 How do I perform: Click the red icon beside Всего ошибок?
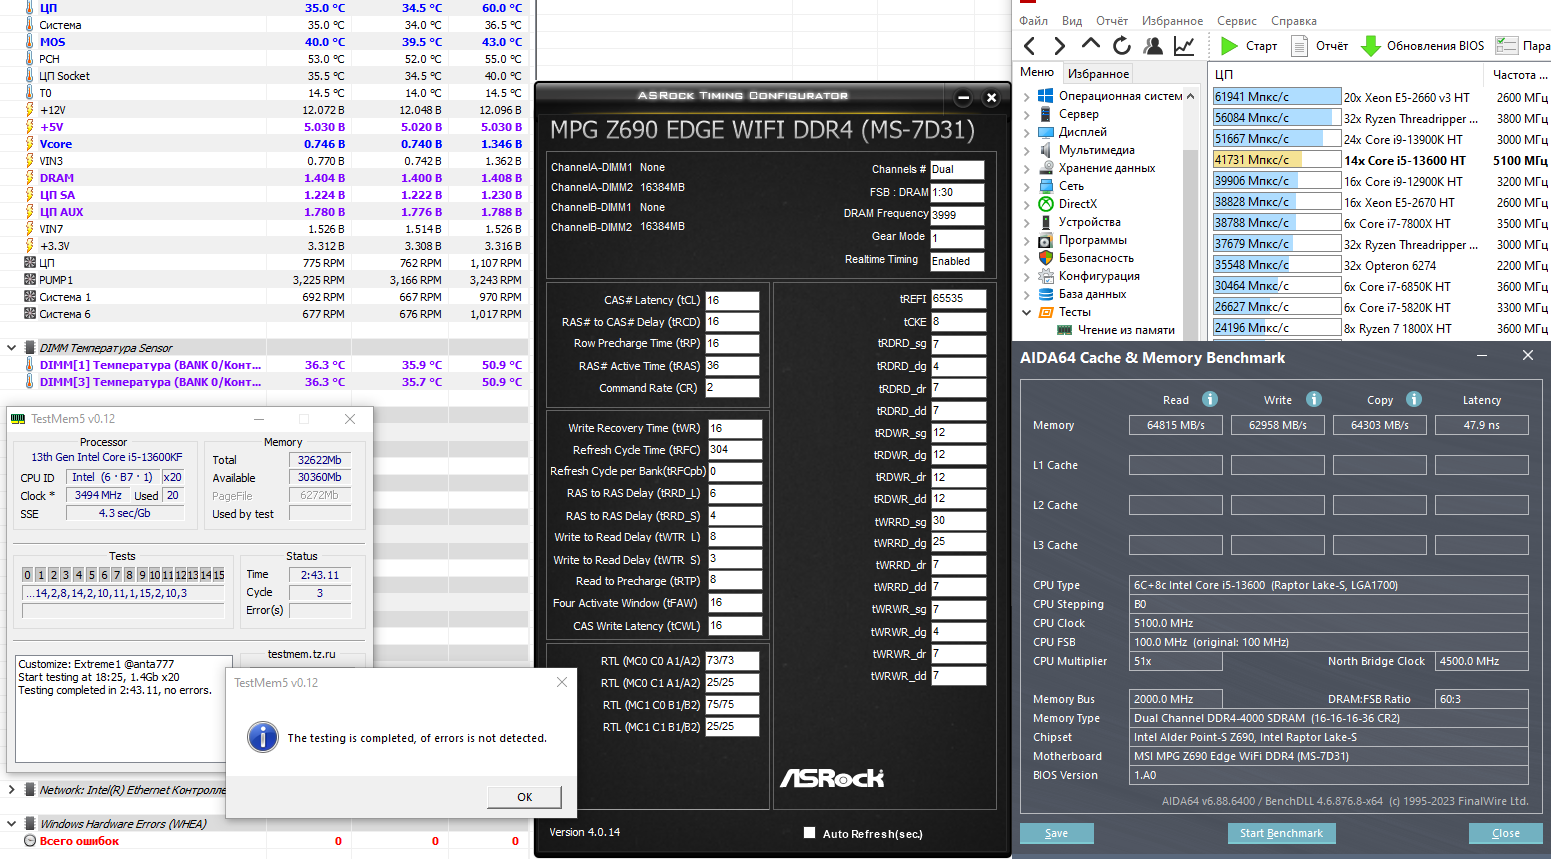pos(28,841)
